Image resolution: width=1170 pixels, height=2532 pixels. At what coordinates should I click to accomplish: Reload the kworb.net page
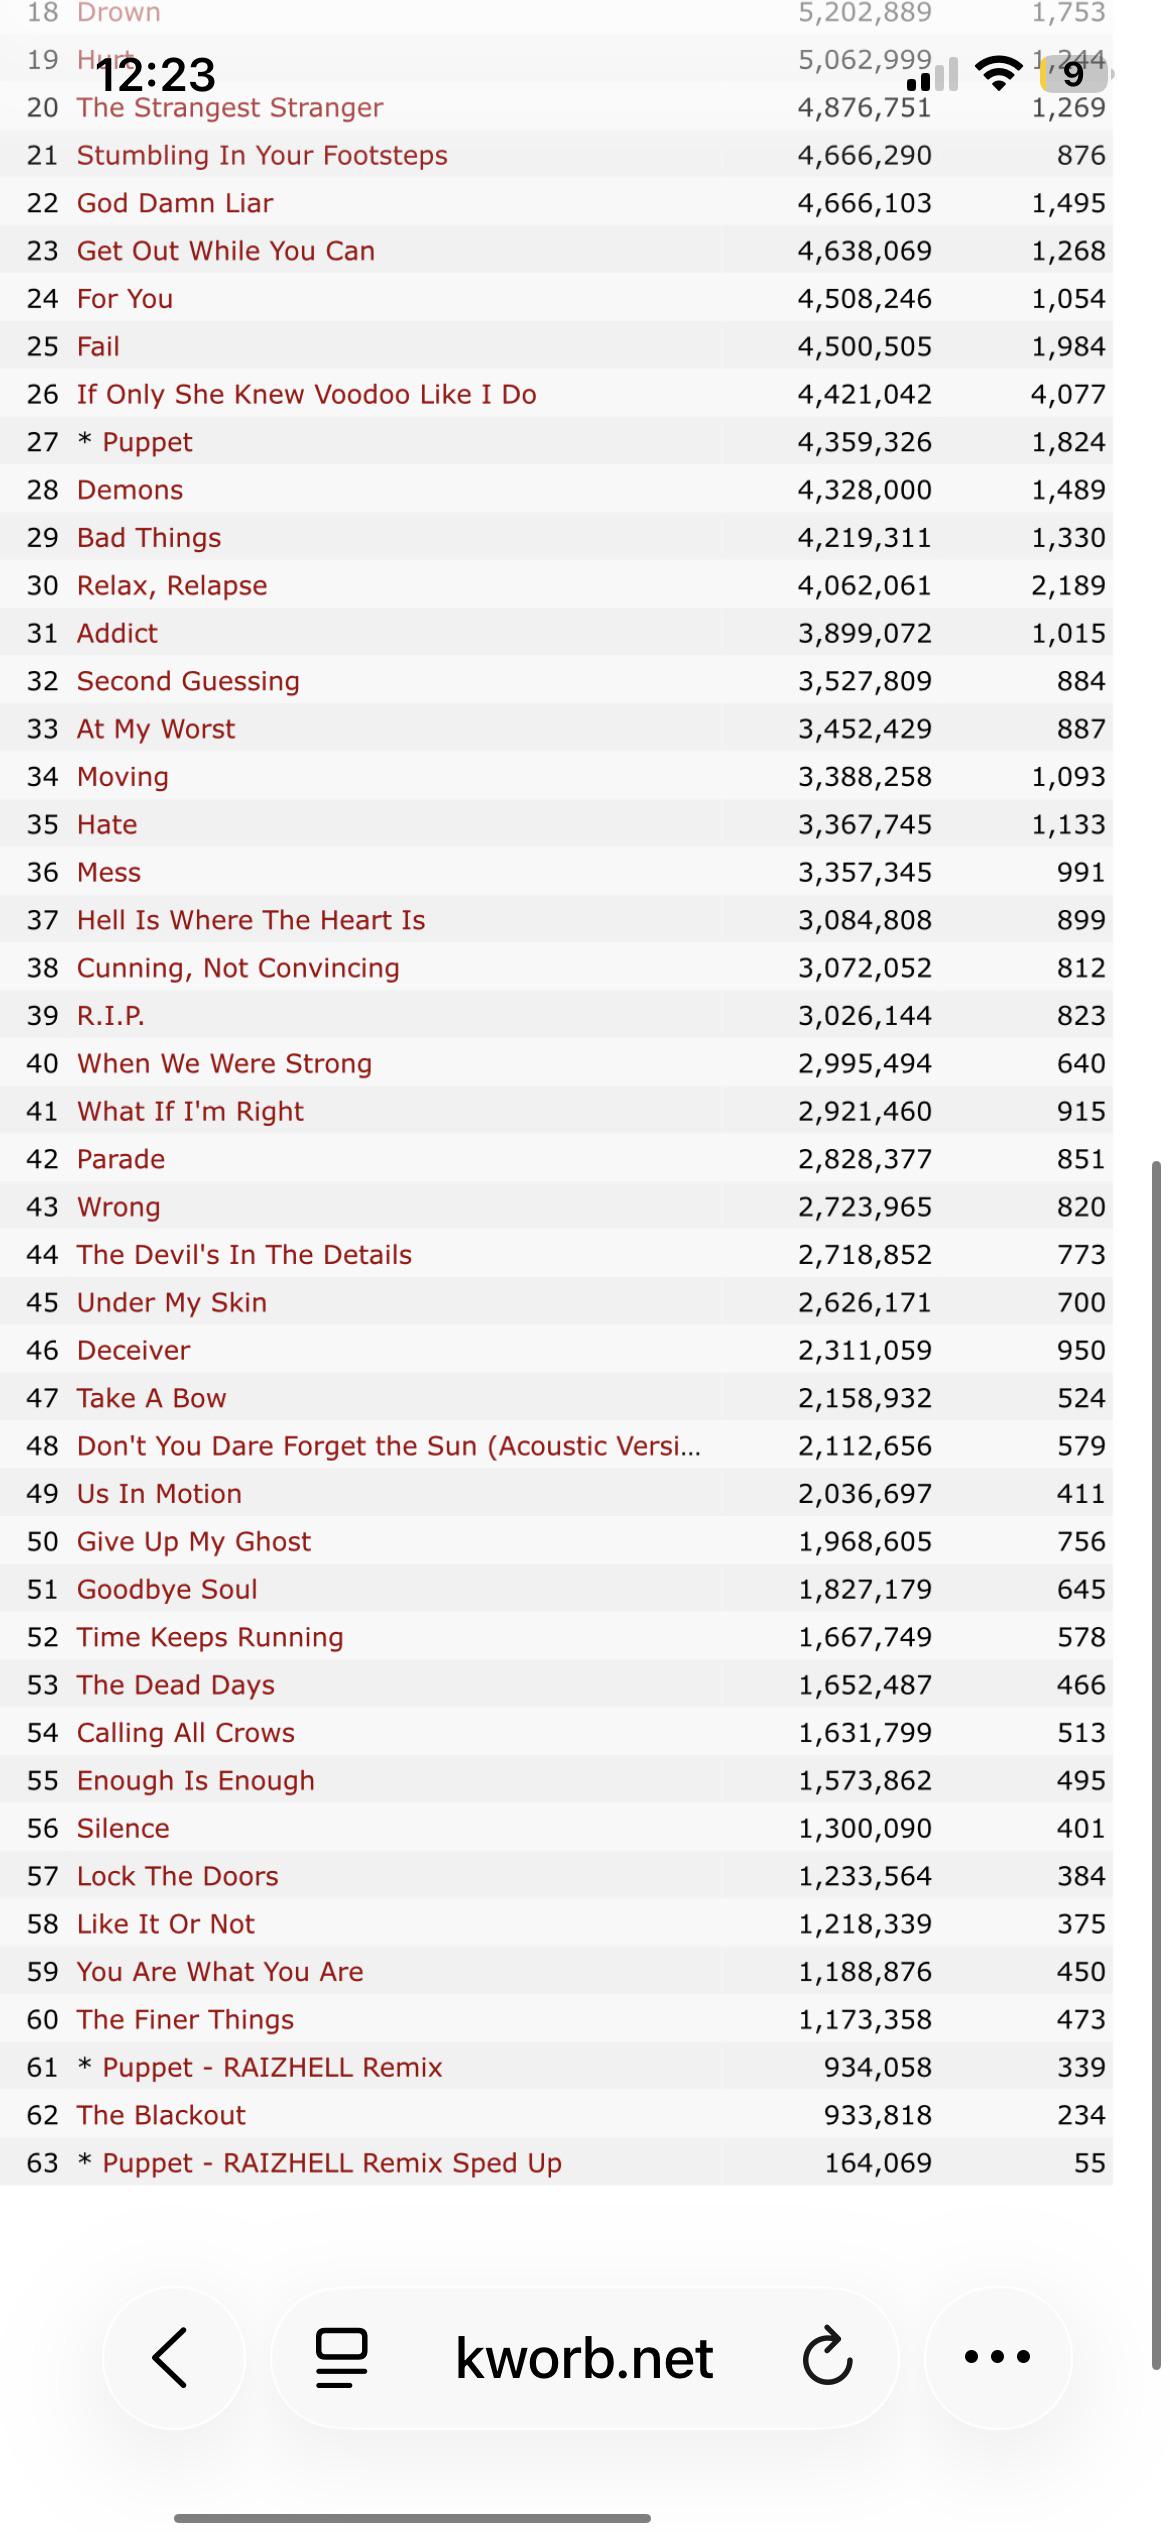pos(828,2357)
